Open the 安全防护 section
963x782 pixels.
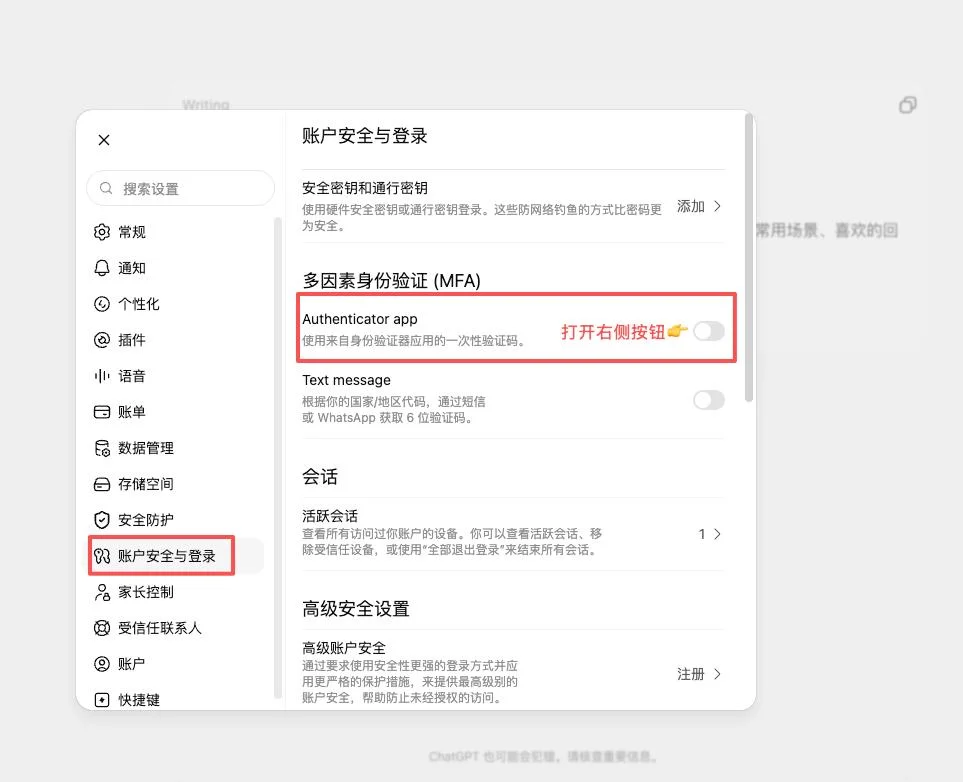(178, 520)
